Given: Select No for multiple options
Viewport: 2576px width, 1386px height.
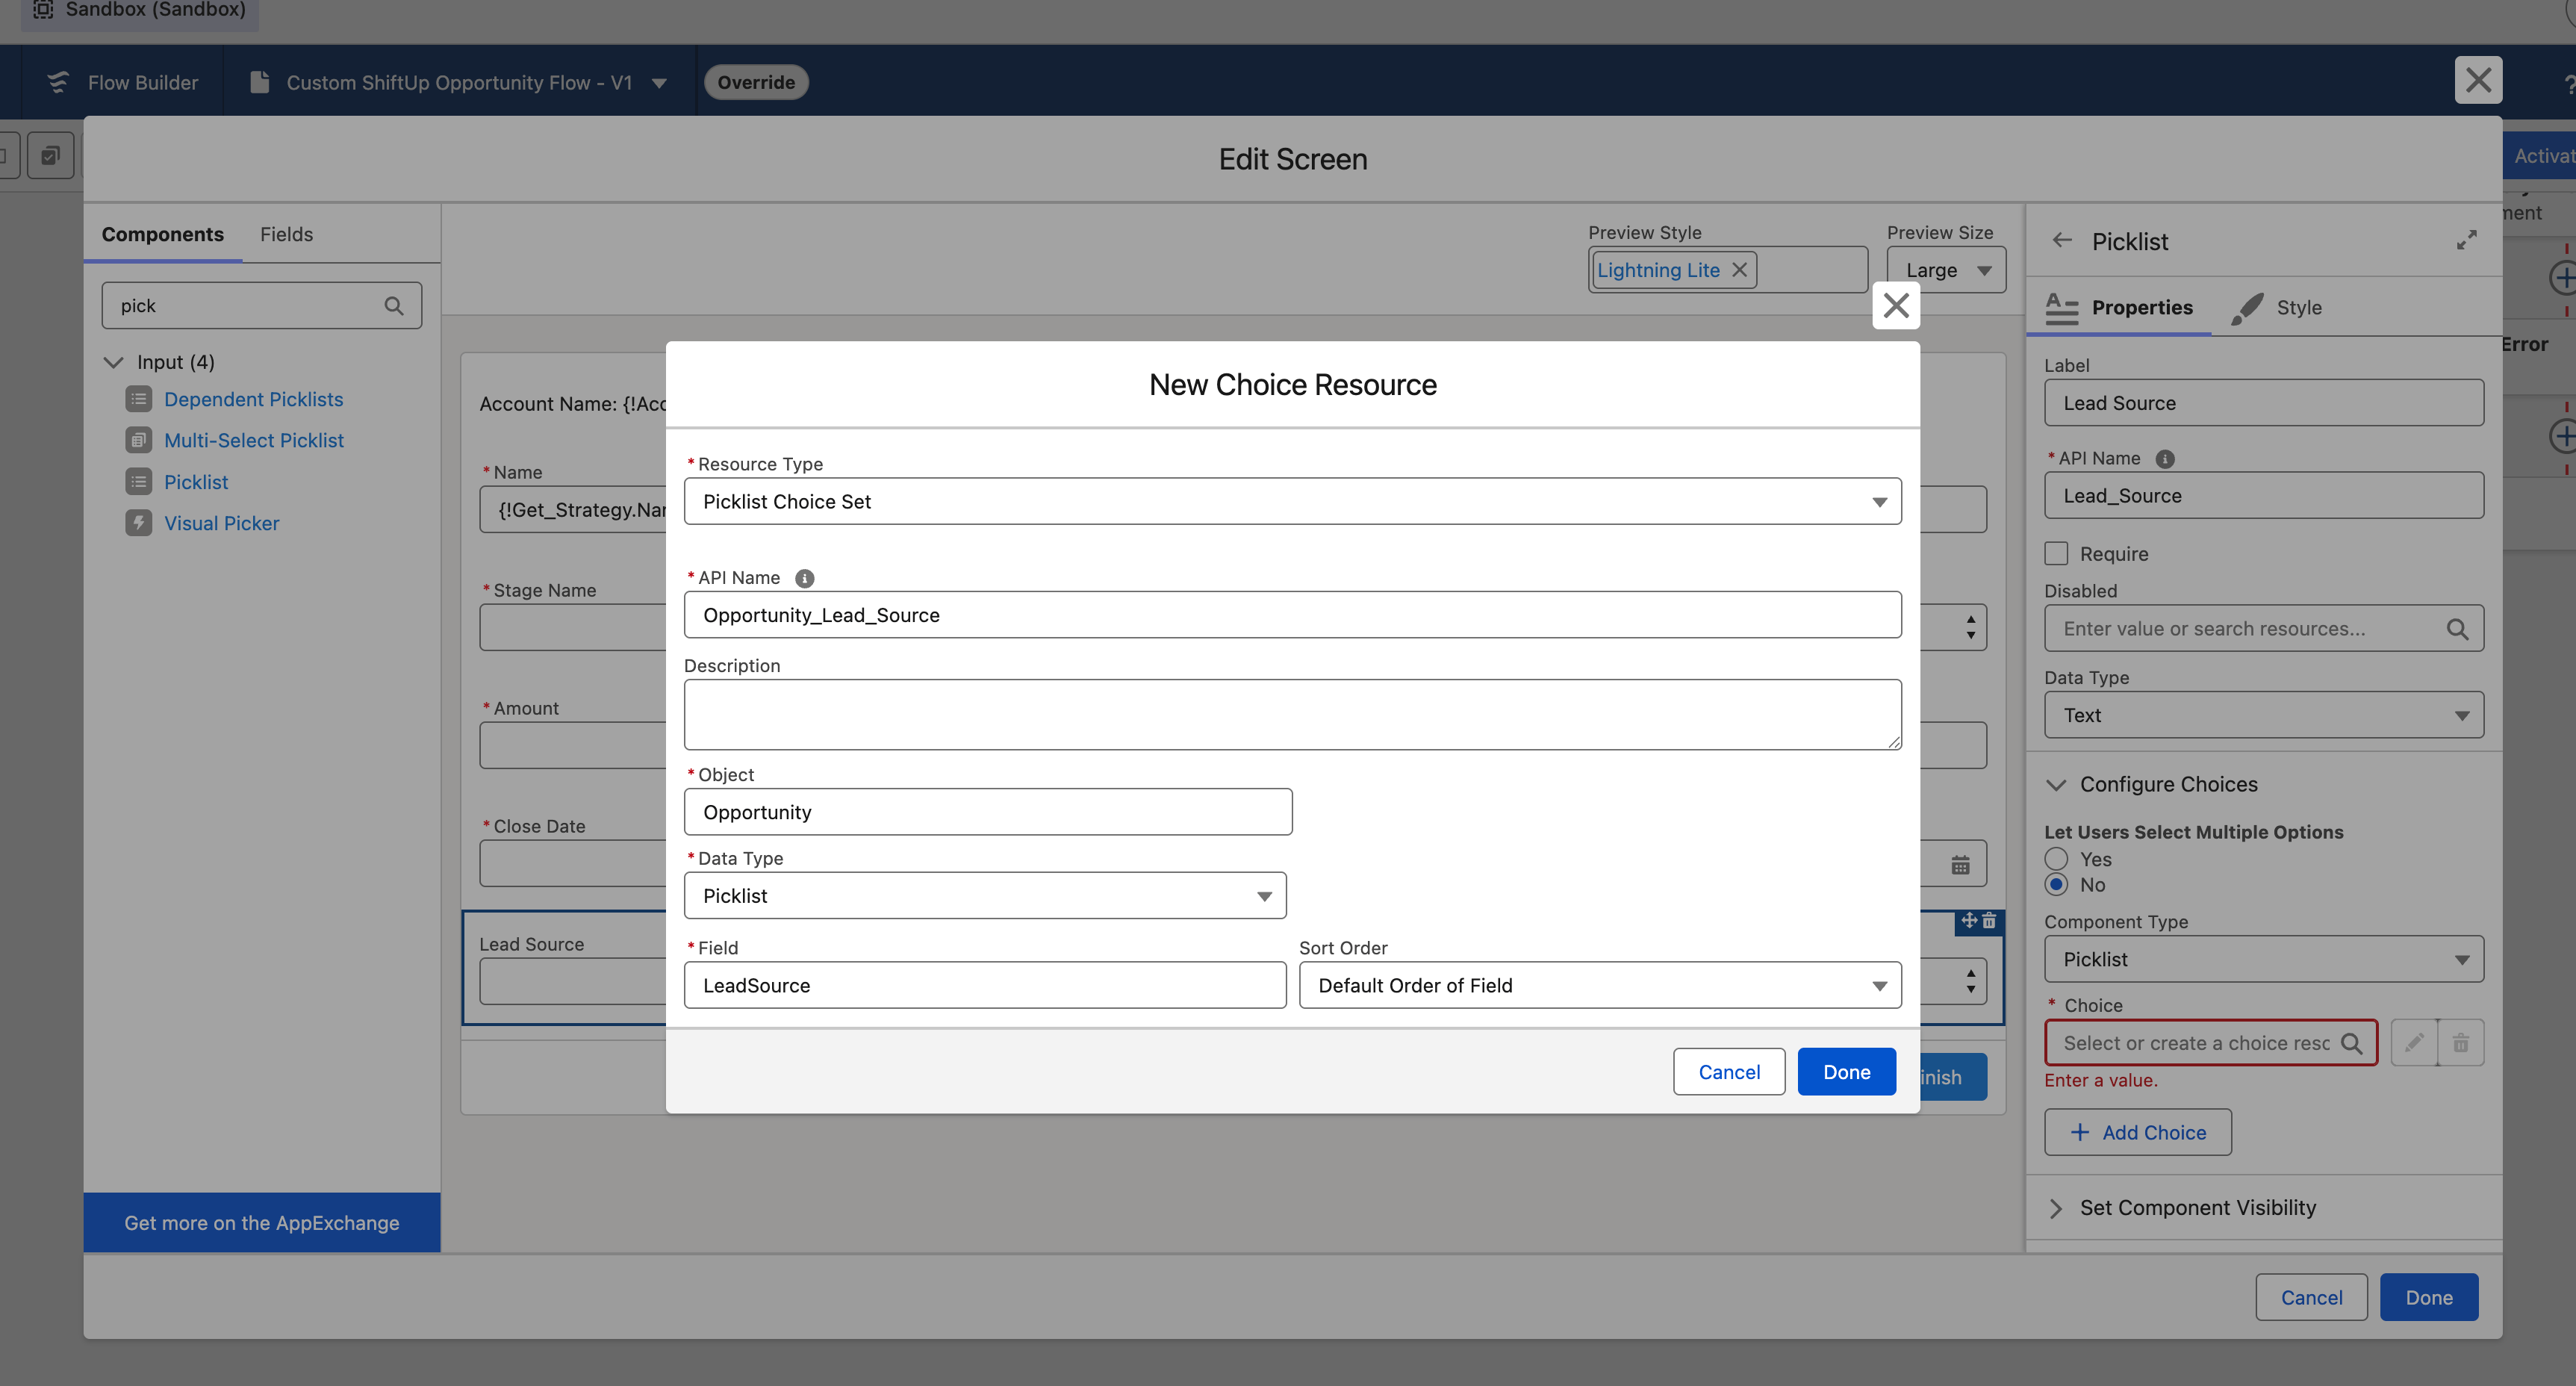Looking at the screenshot, I should tap(2056, 885).
